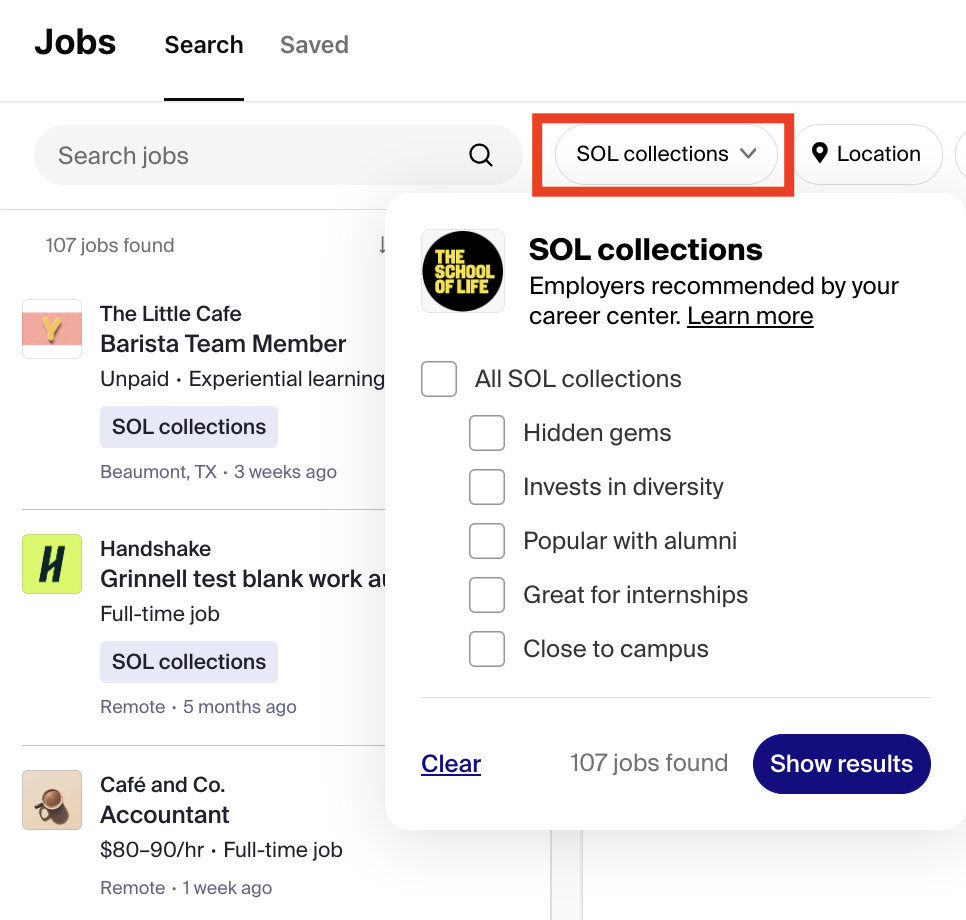Image resolution: width=966 pixels, height=920 pixels.
Task: Enable the Hidden gems checkbox
Action: (487, 433)
